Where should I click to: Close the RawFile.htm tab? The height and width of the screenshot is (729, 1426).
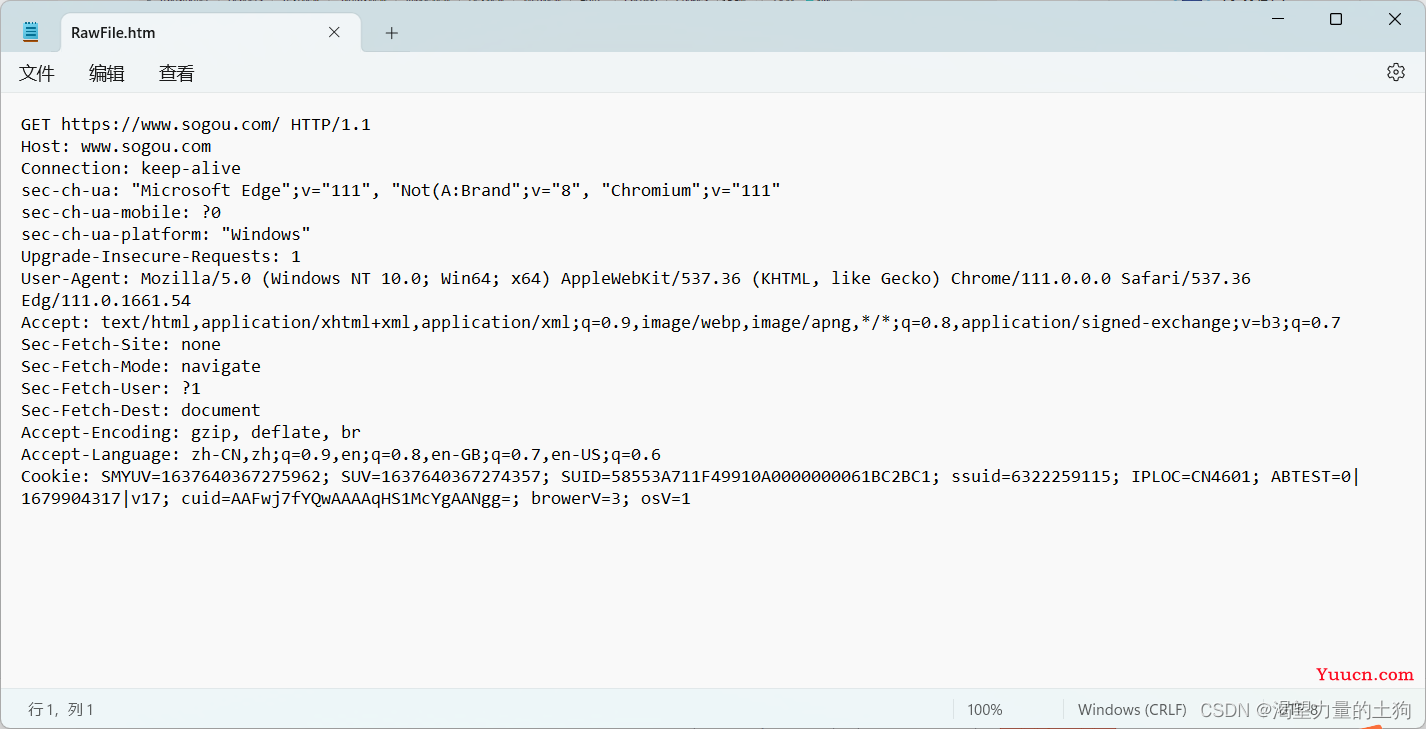coord(334,32)
